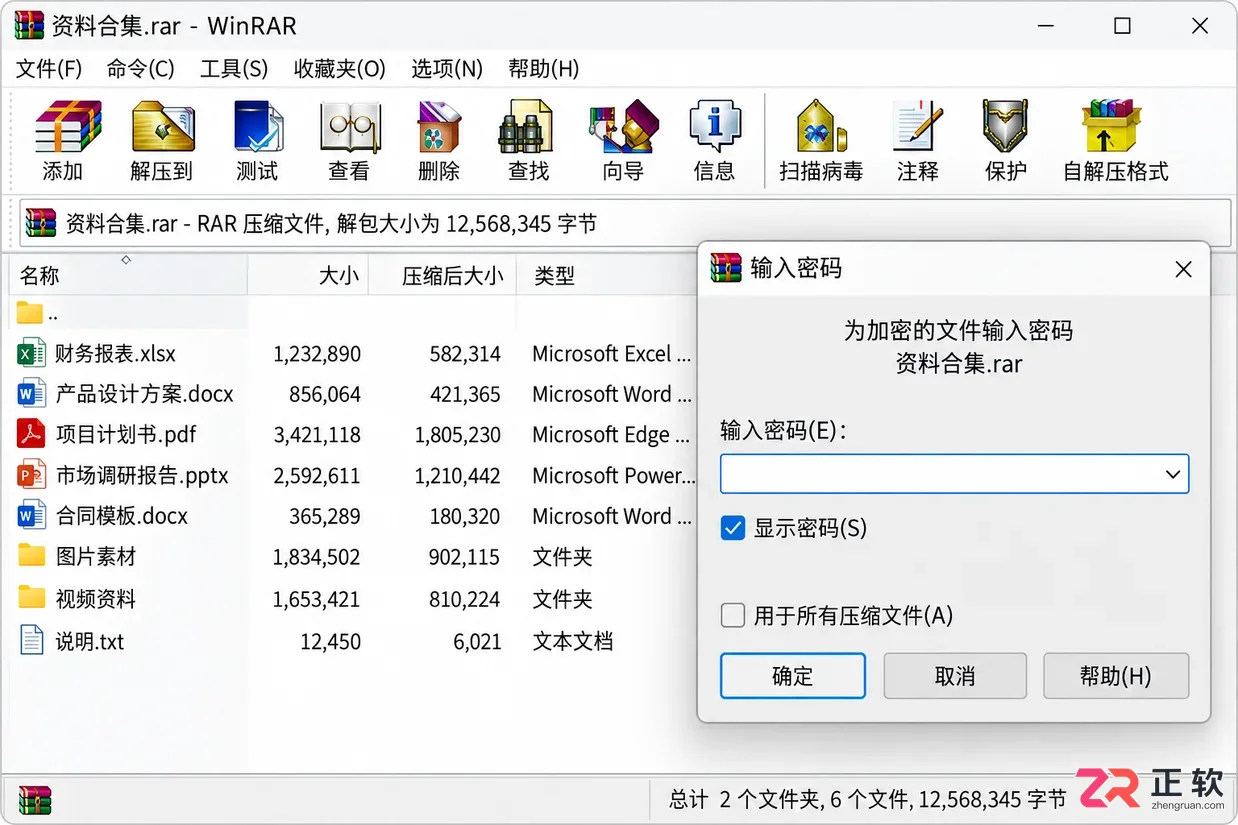The image size is (1238, 825).
Task: Click the archive path address bar
Action: click(x=625, y=223)
